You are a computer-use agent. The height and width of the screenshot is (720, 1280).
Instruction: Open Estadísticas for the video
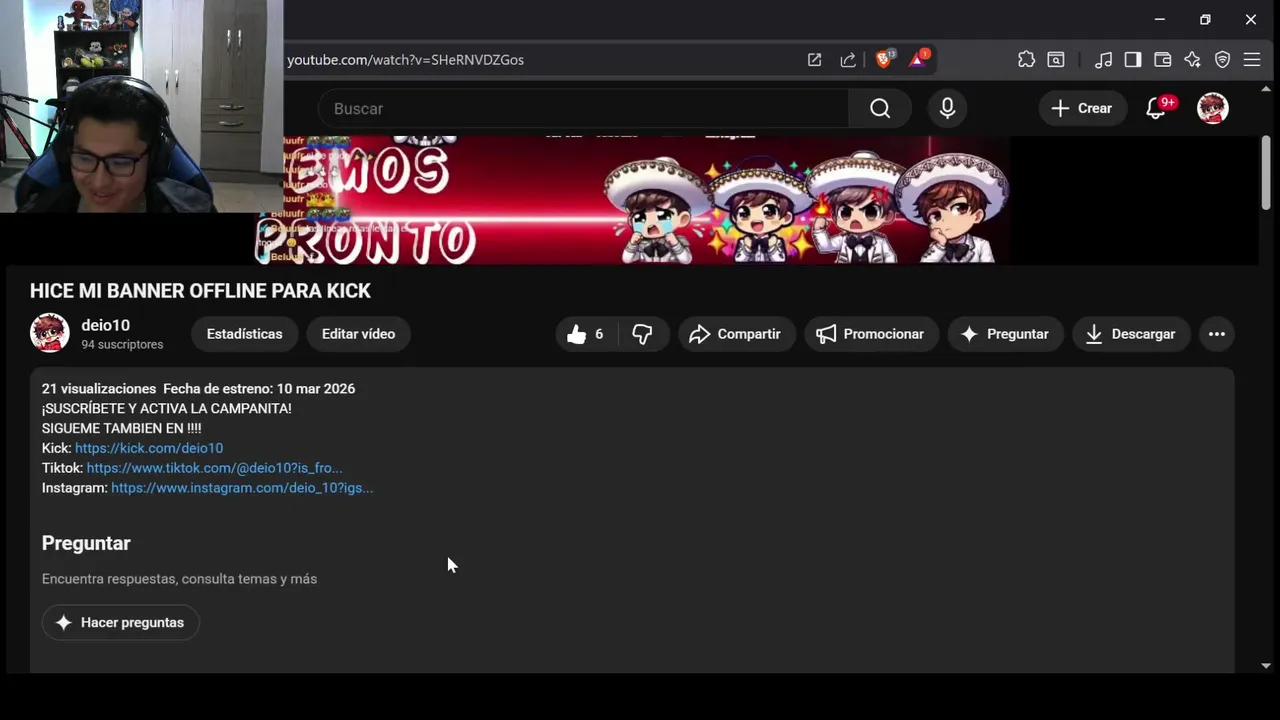(x=244, y=334)
